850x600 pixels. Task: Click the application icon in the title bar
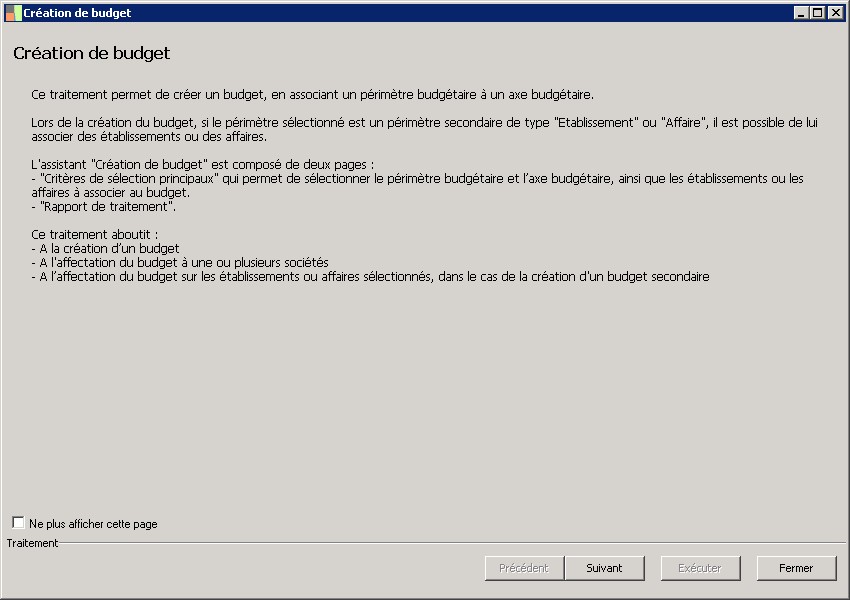(x=13, y=13)
